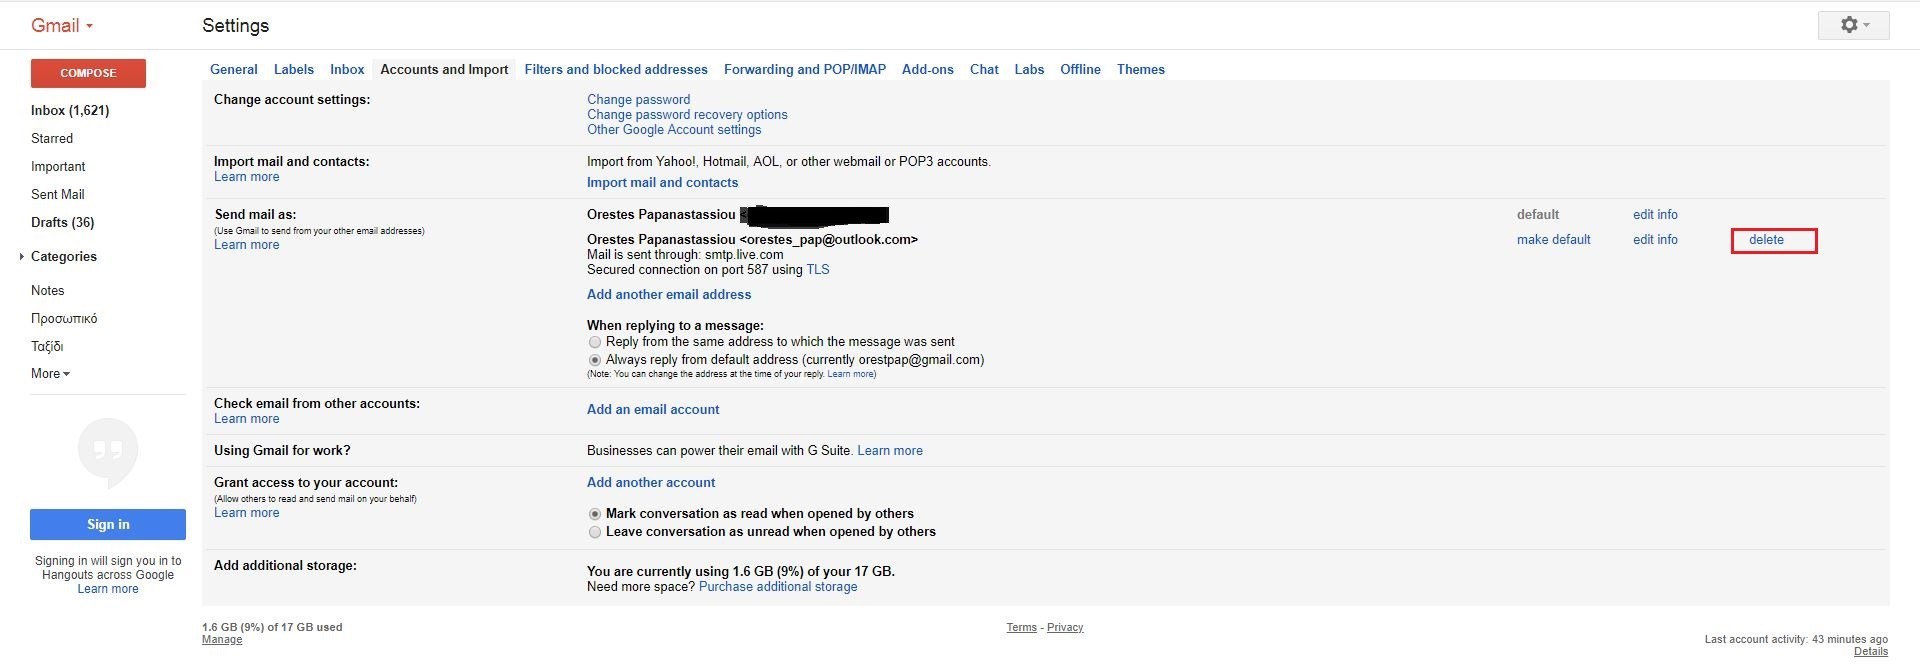The width and height of the screenshot is (1920, 670).
Task: Click the Manage storage link
Action: click(x=222, y=639)
